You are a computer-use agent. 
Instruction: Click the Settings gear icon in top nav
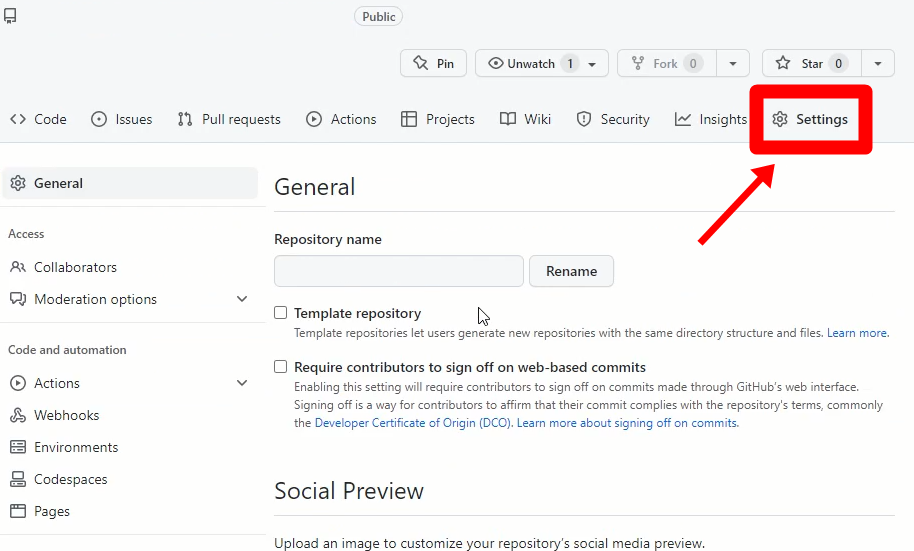click(x=780, y=119)
